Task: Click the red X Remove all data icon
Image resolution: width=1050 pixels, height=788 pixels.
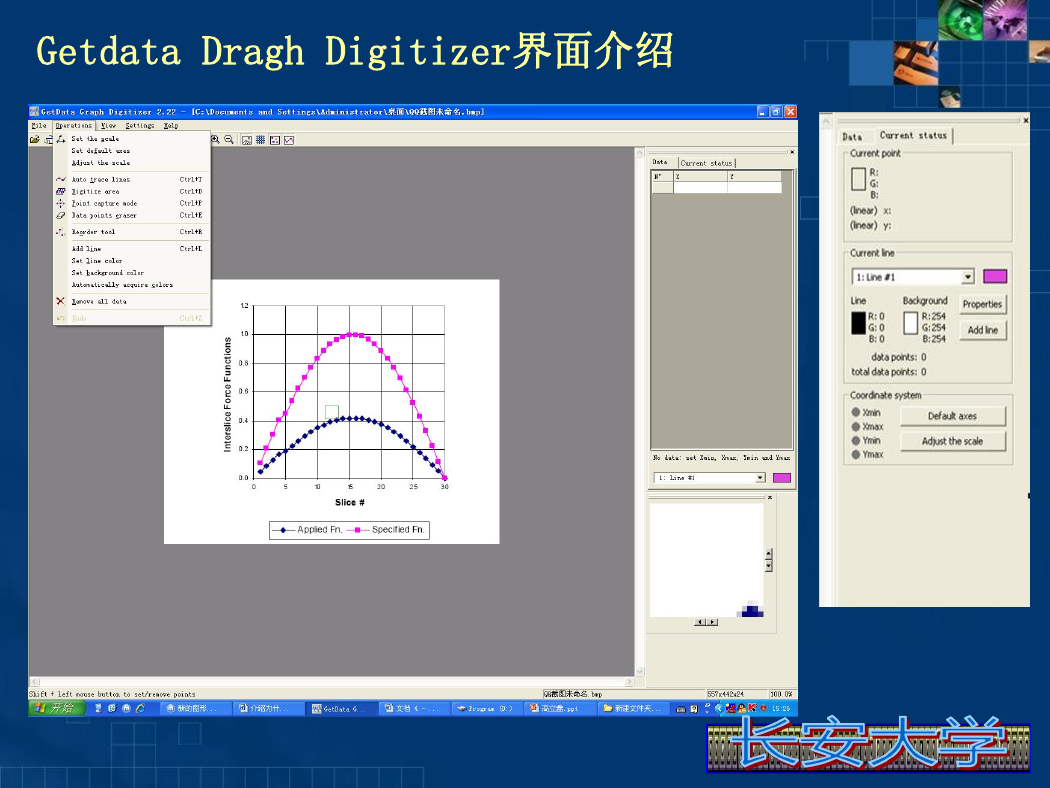Action: [x=61, y=301]
